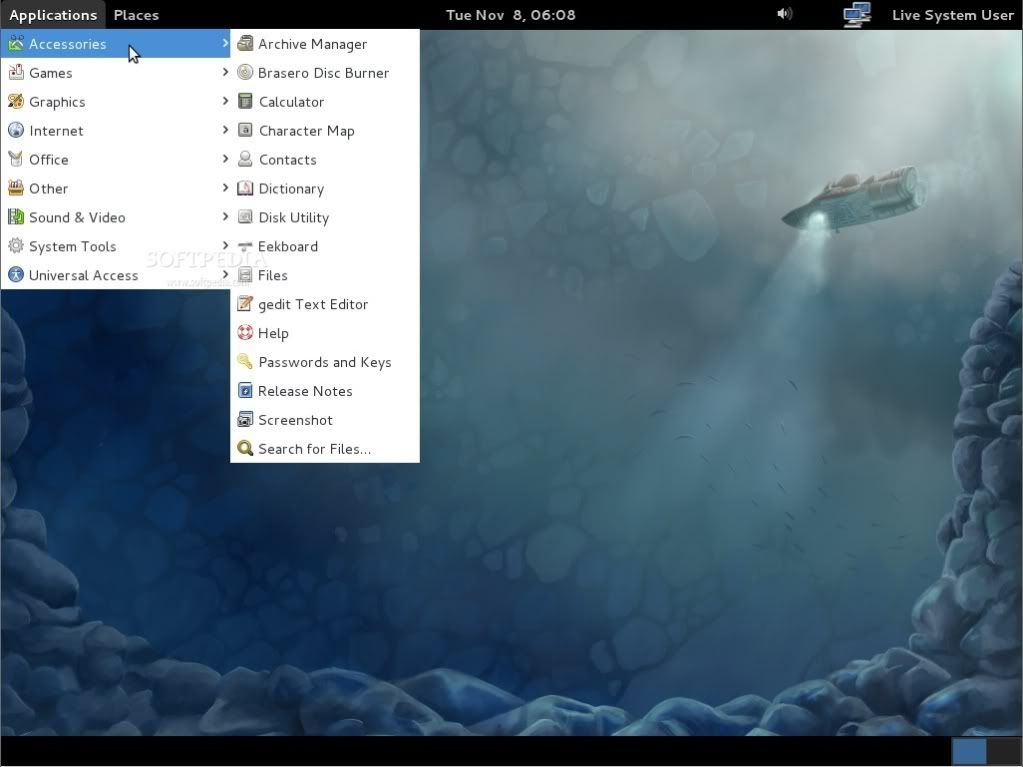This screenshot has height=767, width=1023.
Task: Expand the Internet submenu arrow
Action: tap(225, 130)
